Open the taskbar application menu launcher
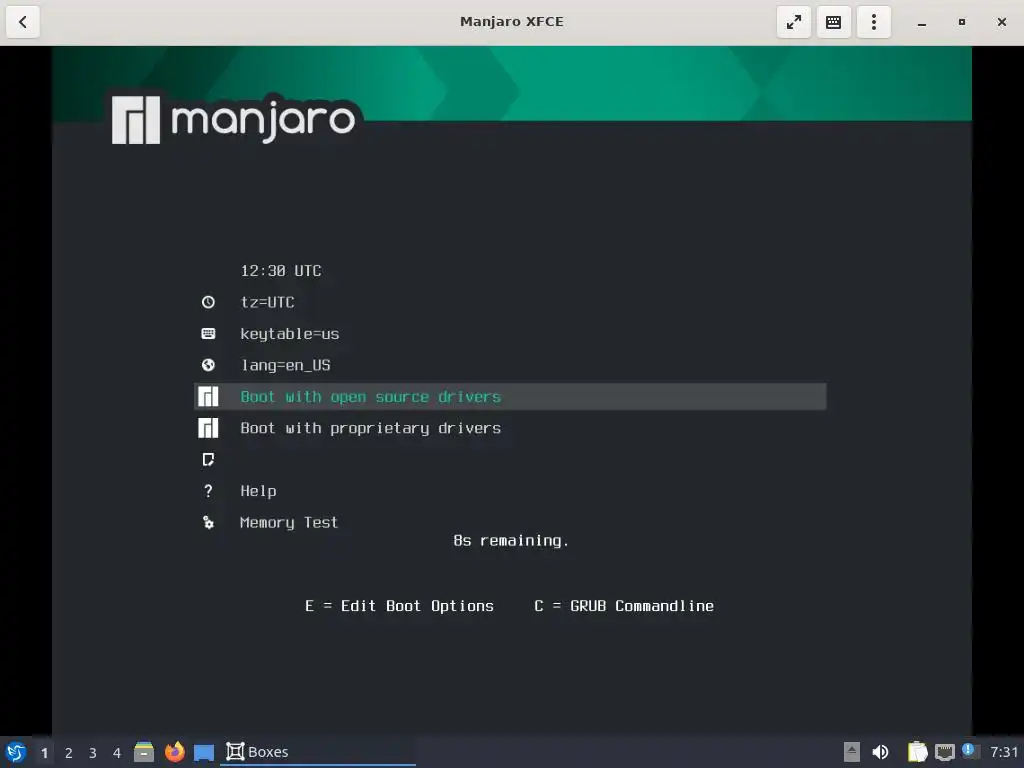 click(16, 752)
